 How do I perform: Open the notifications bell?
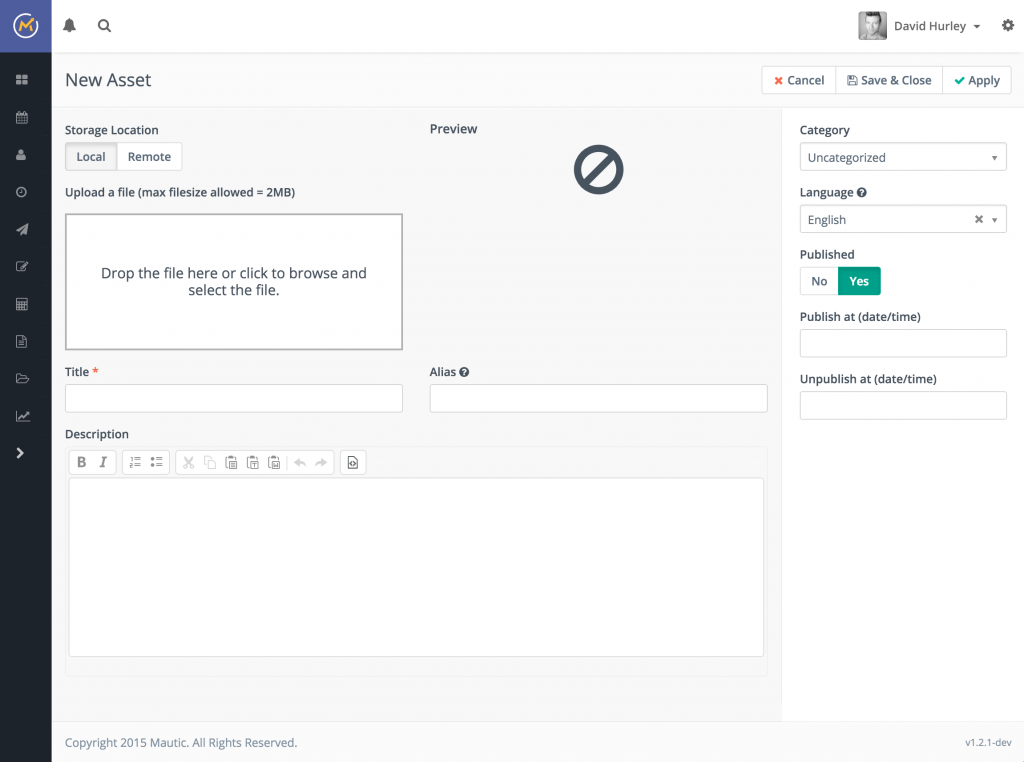click(x=69, y=25)
